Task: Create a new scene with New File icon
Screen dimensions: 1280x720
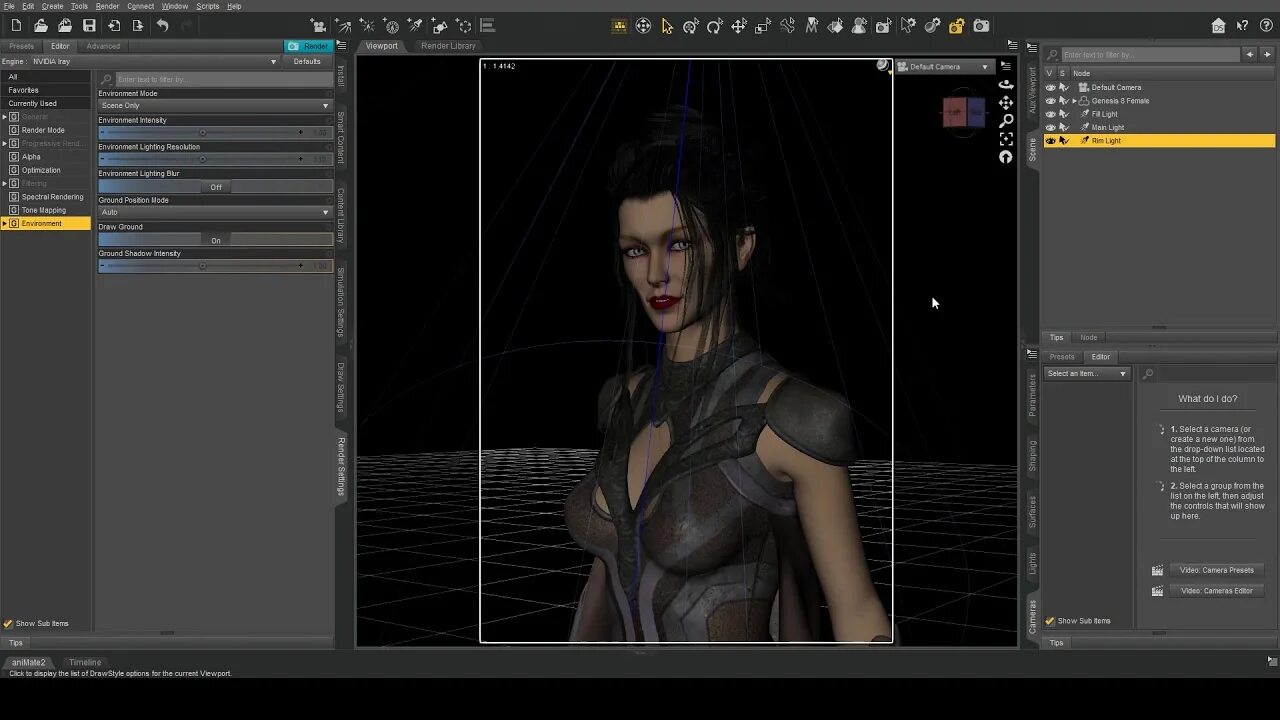Action: tap(16, 25)
